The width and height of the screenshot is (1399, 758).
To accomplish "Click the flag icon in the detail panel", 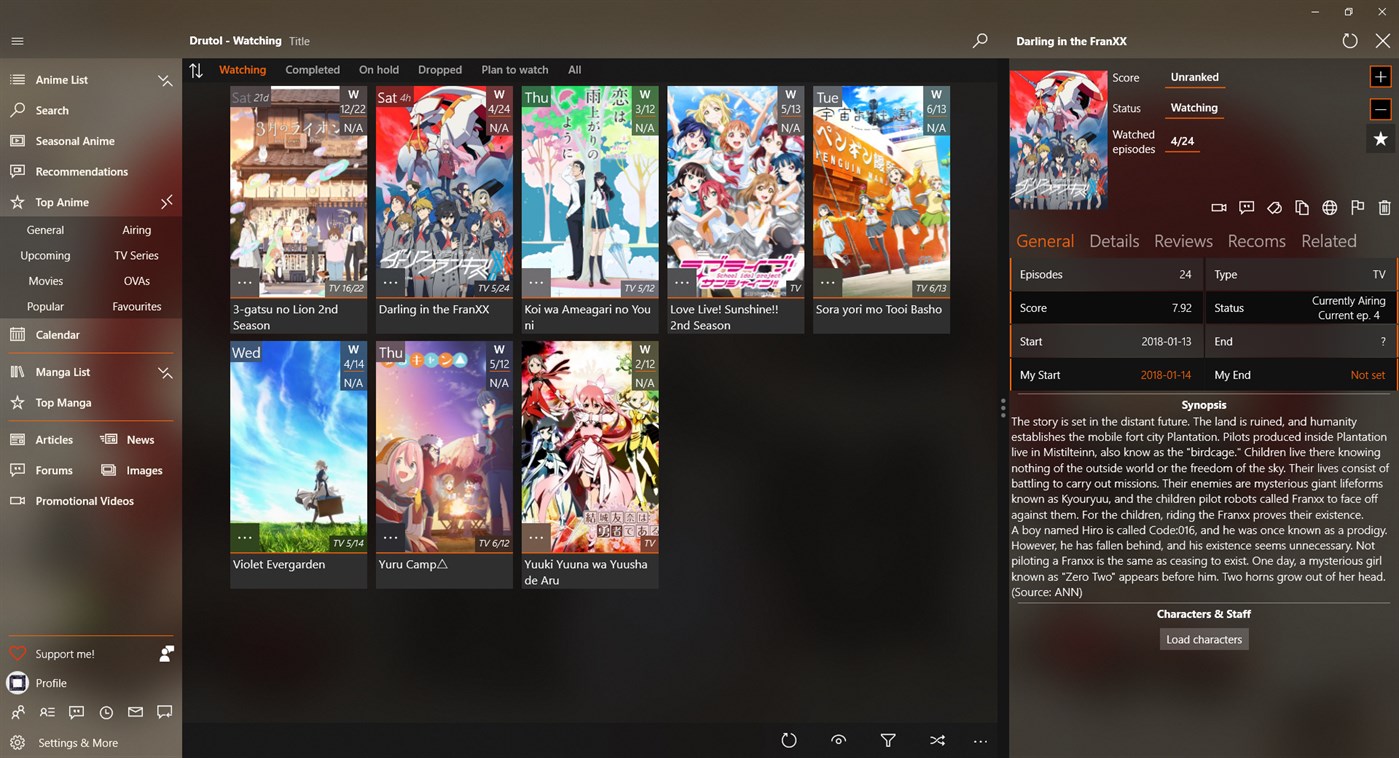I will coord(1358,208).
